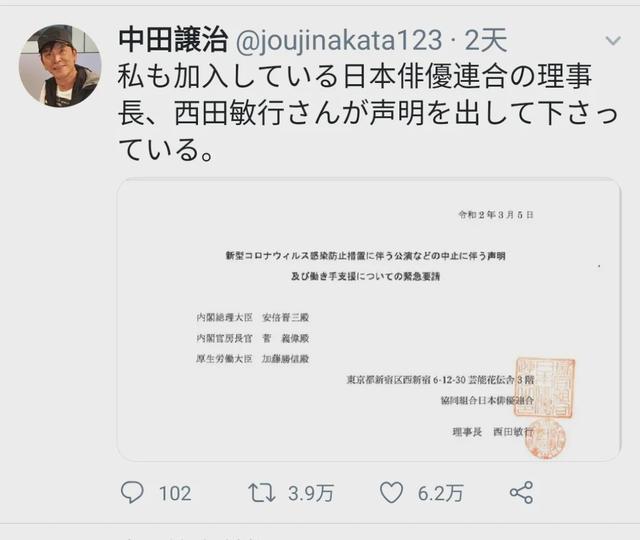Viewport: 640px width, 540px height.
Task: Click the red square seal on document
Action: pyautogui.click(x=545, y=387)
